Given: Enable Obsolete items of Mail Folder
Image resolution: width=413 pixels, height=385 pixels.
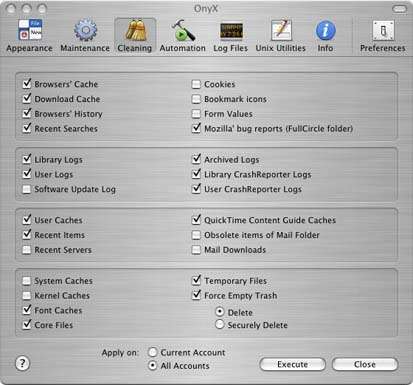Looking at the screenshot, I should pos(196,235).
